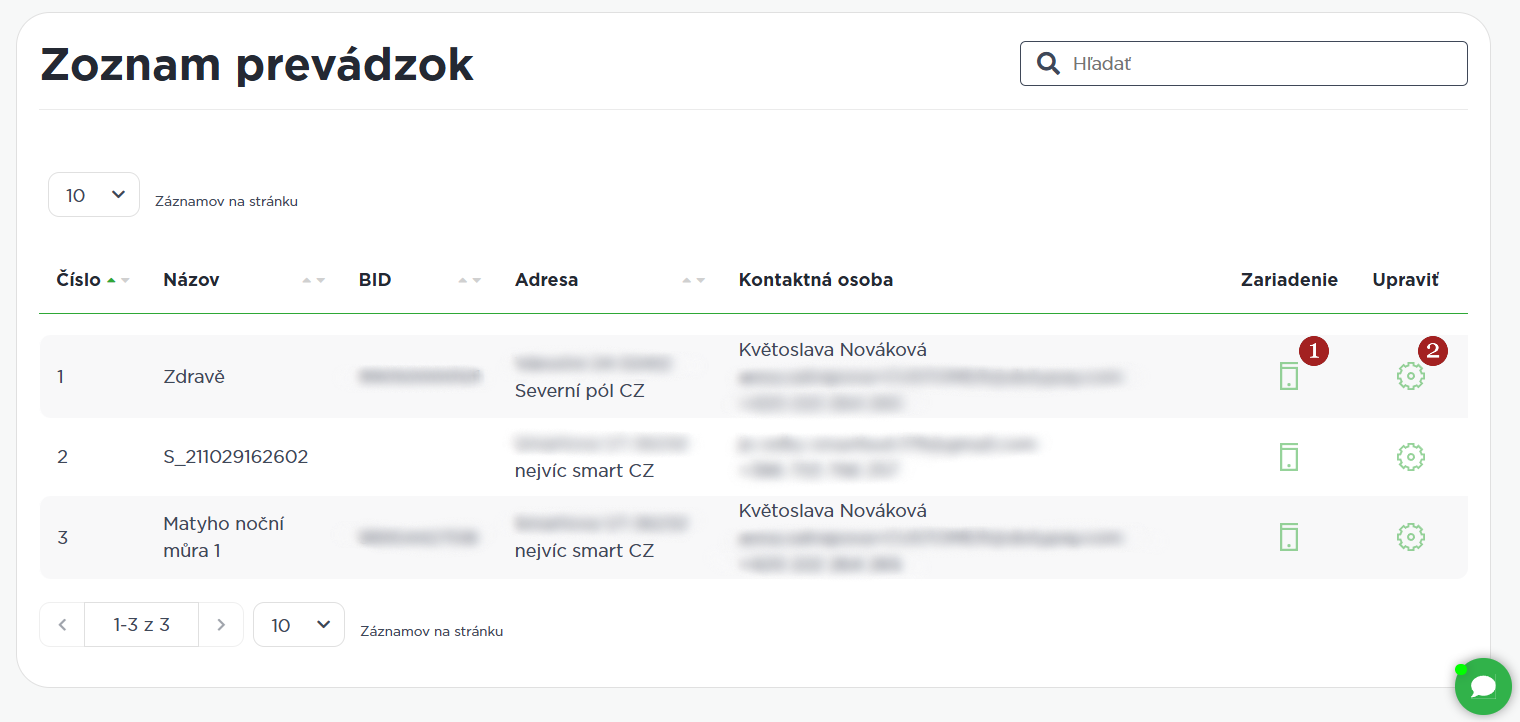Image resolution: width=1520 pixels, height=722 pixels.
Task: Expand bottom records-per-page dropdown
Action: [299, 625]
